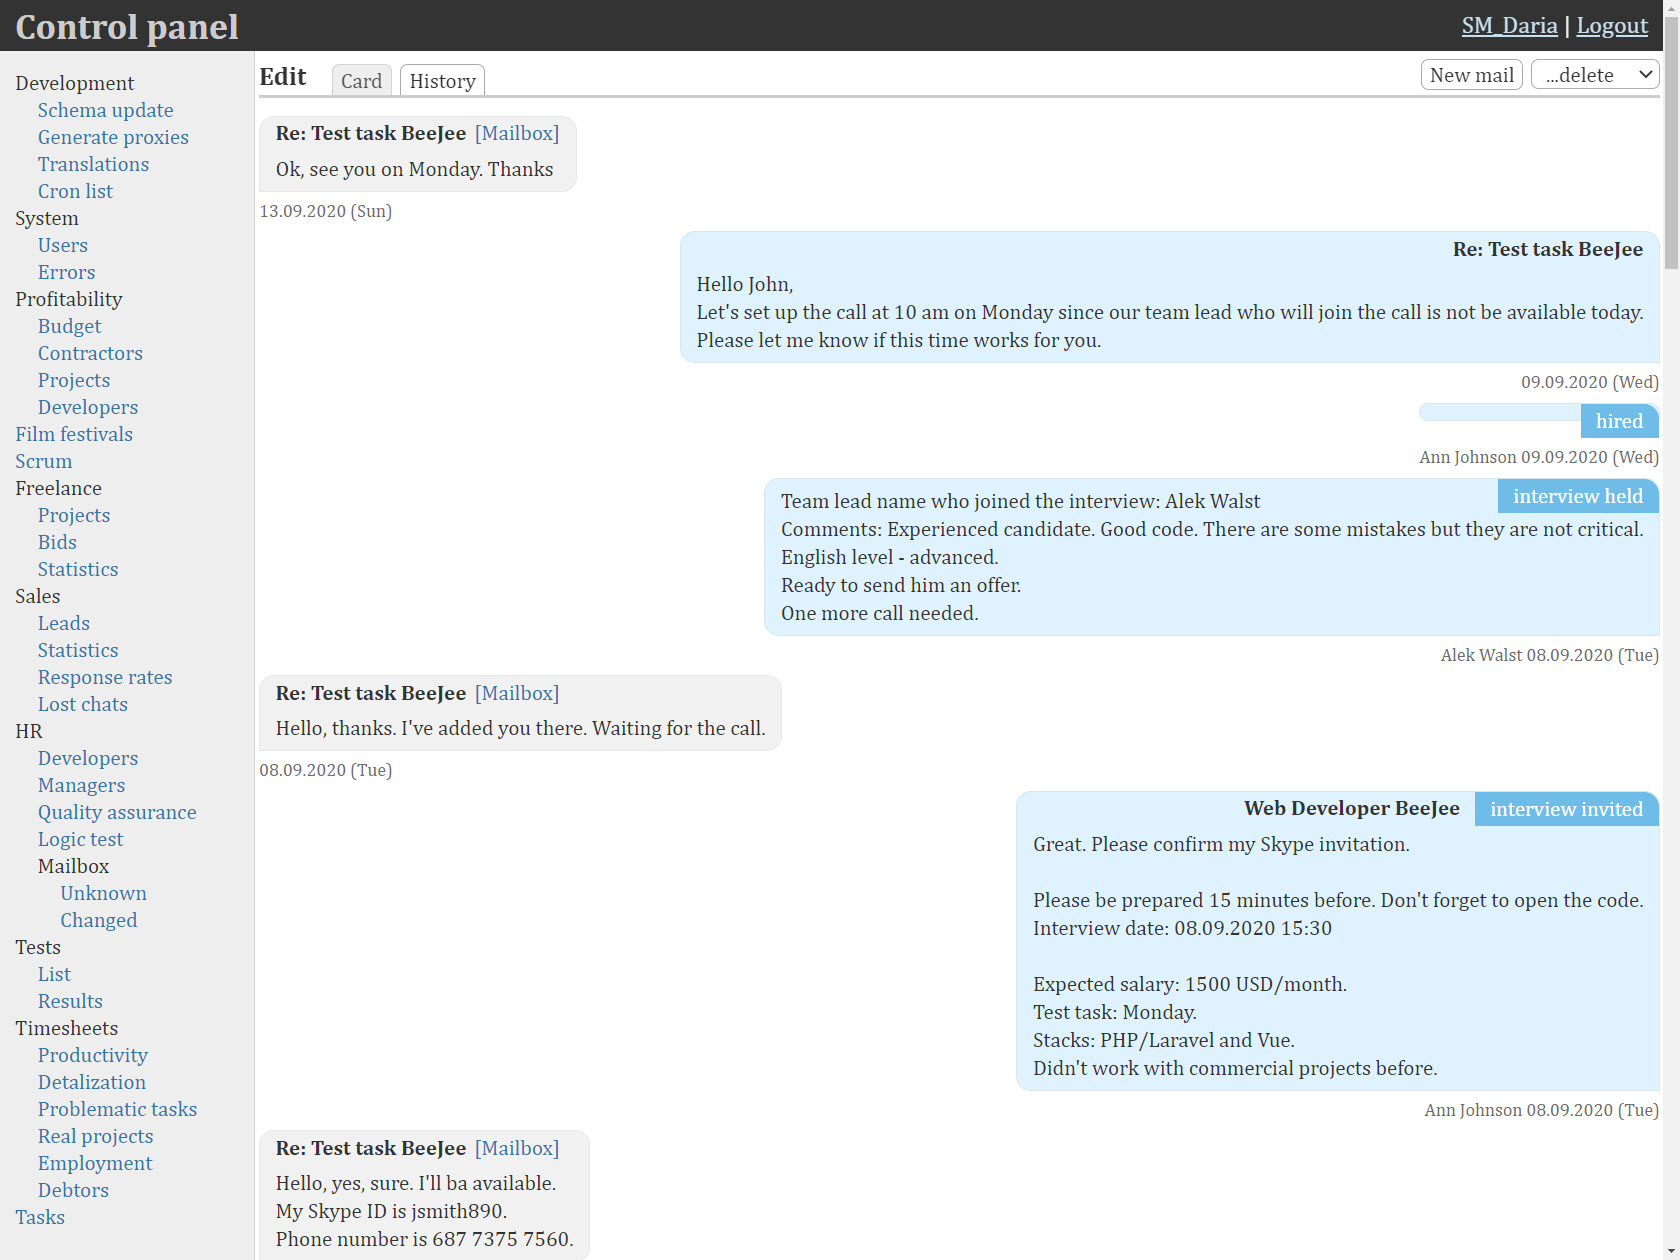
Task: Click the interview held status label
Action: coord(1577,496)
